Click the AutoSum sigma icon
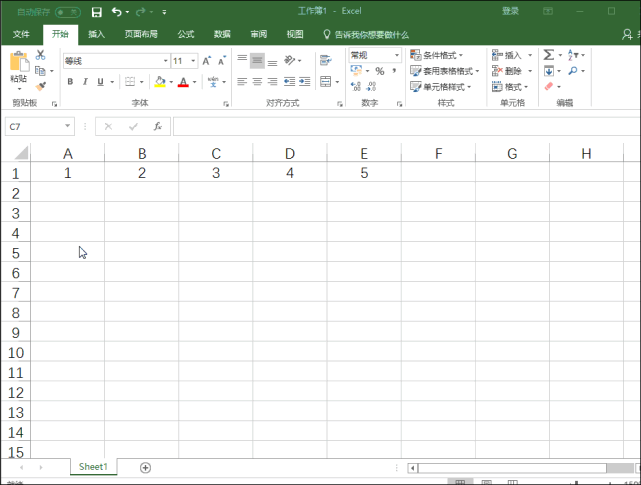The width and height of the screenshot is (641, 485). 549,55
